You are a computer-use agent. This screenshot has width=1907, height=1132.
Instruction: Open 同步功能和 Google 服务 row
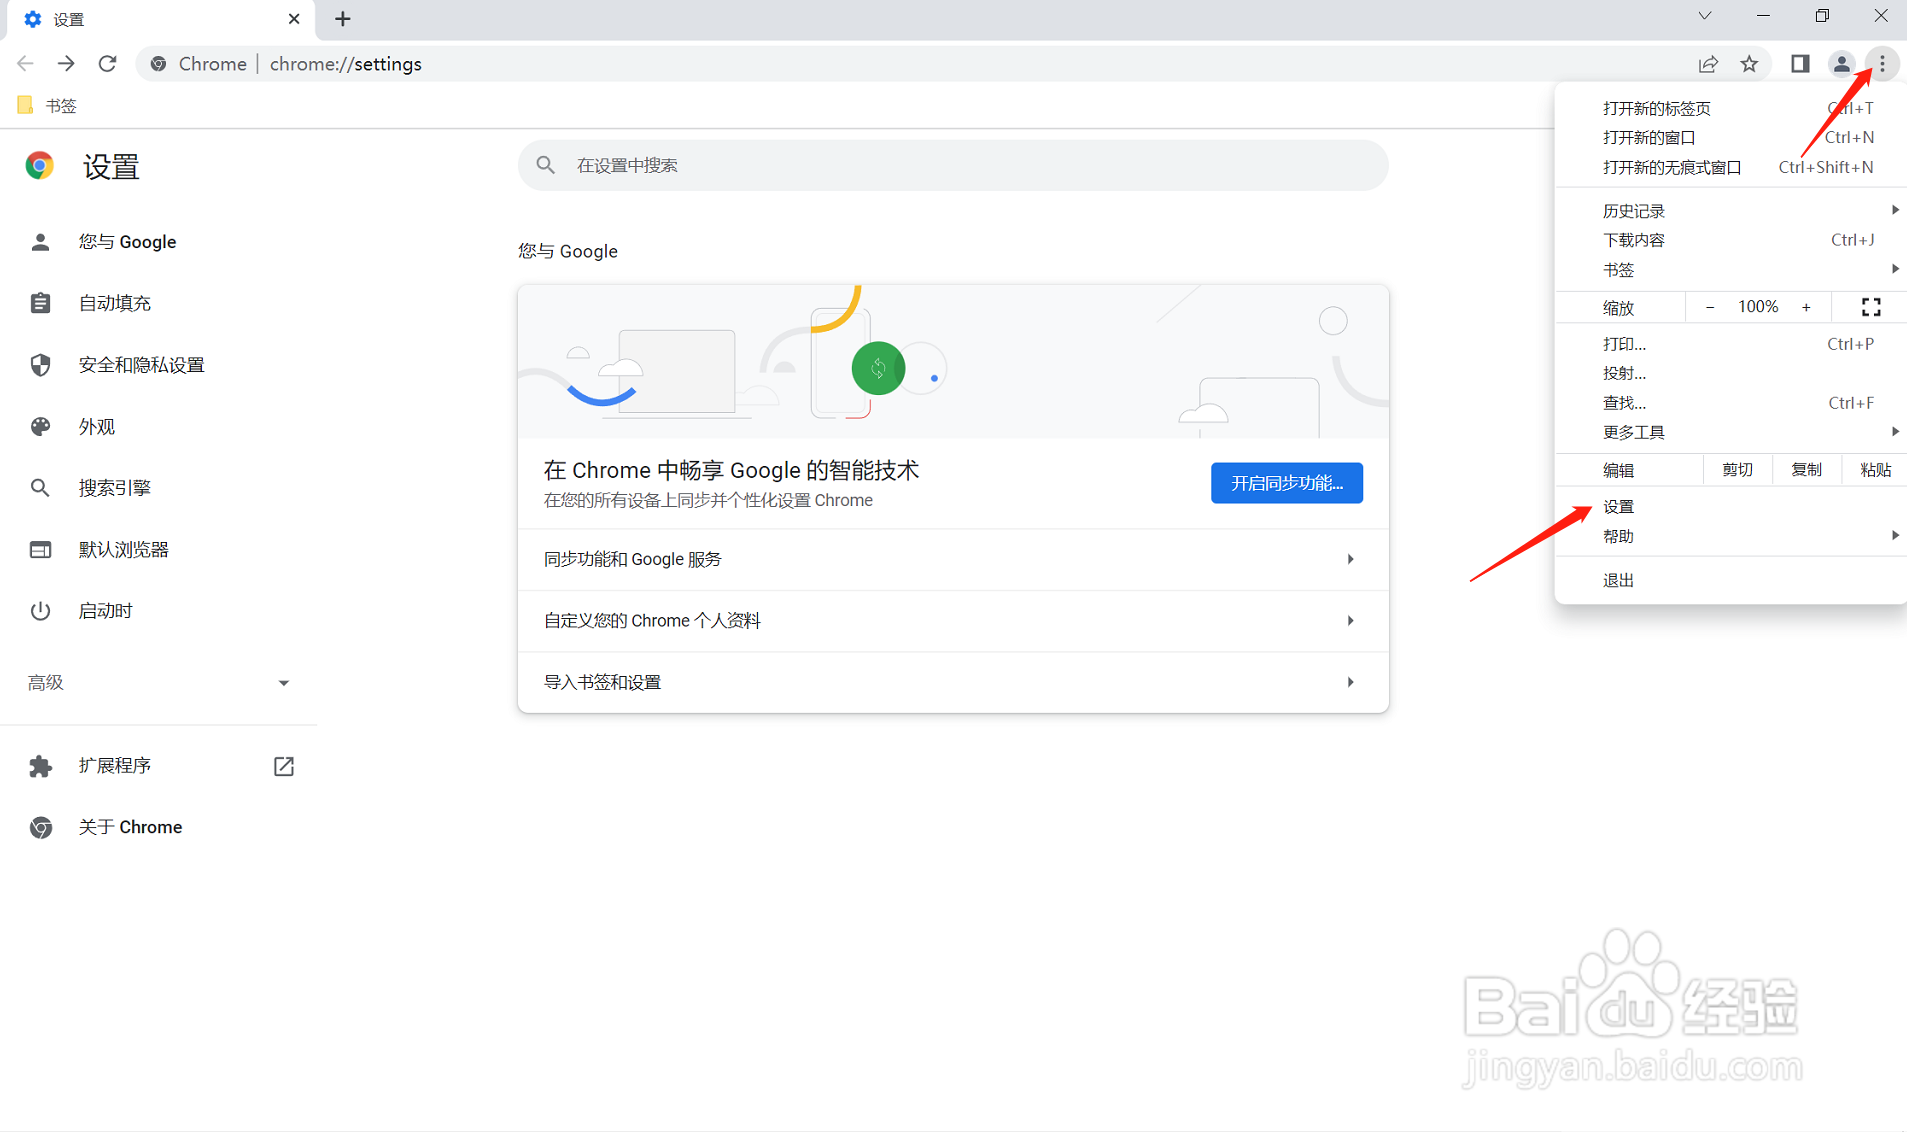(953, 559)
